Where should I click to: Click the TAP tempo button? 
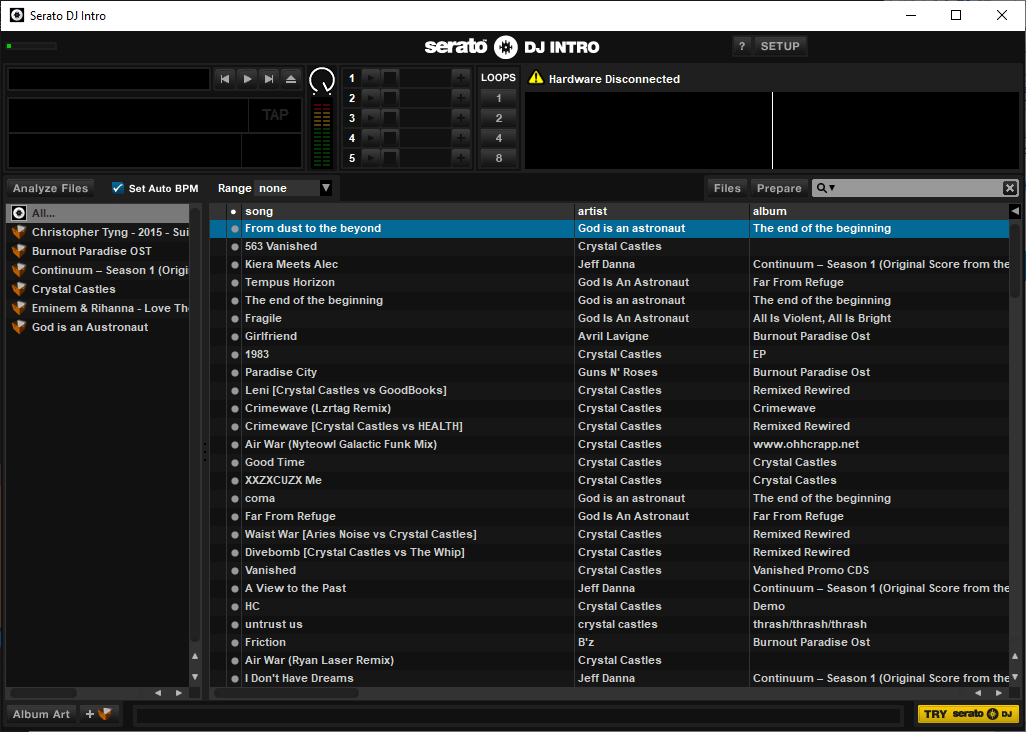(275, 115)
